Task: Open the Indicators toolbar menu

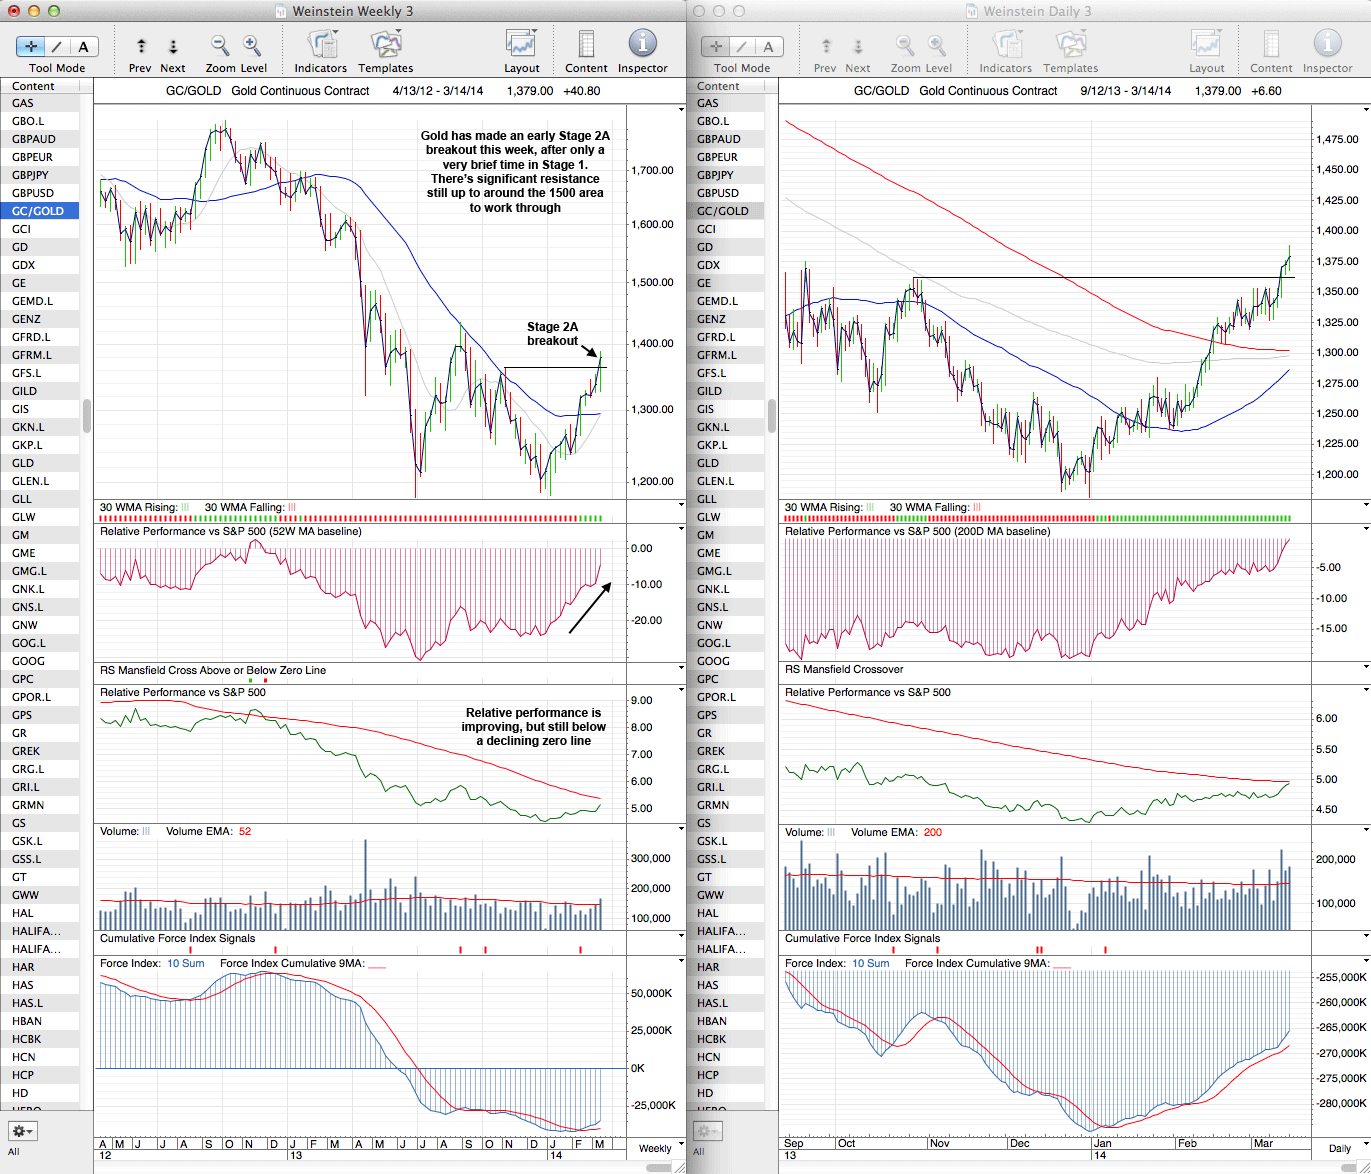Action: [321, 46]
